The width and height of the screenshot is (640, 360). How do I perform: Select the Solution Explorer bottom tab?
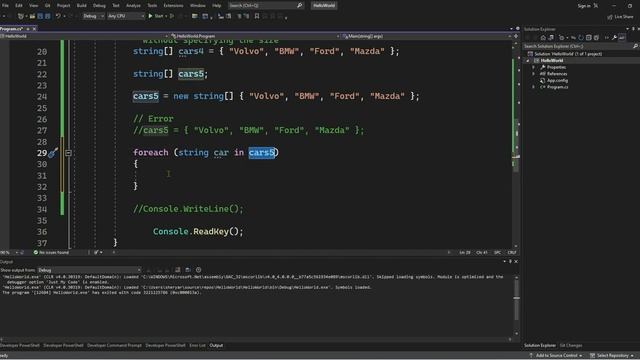(x=540, y=345)
